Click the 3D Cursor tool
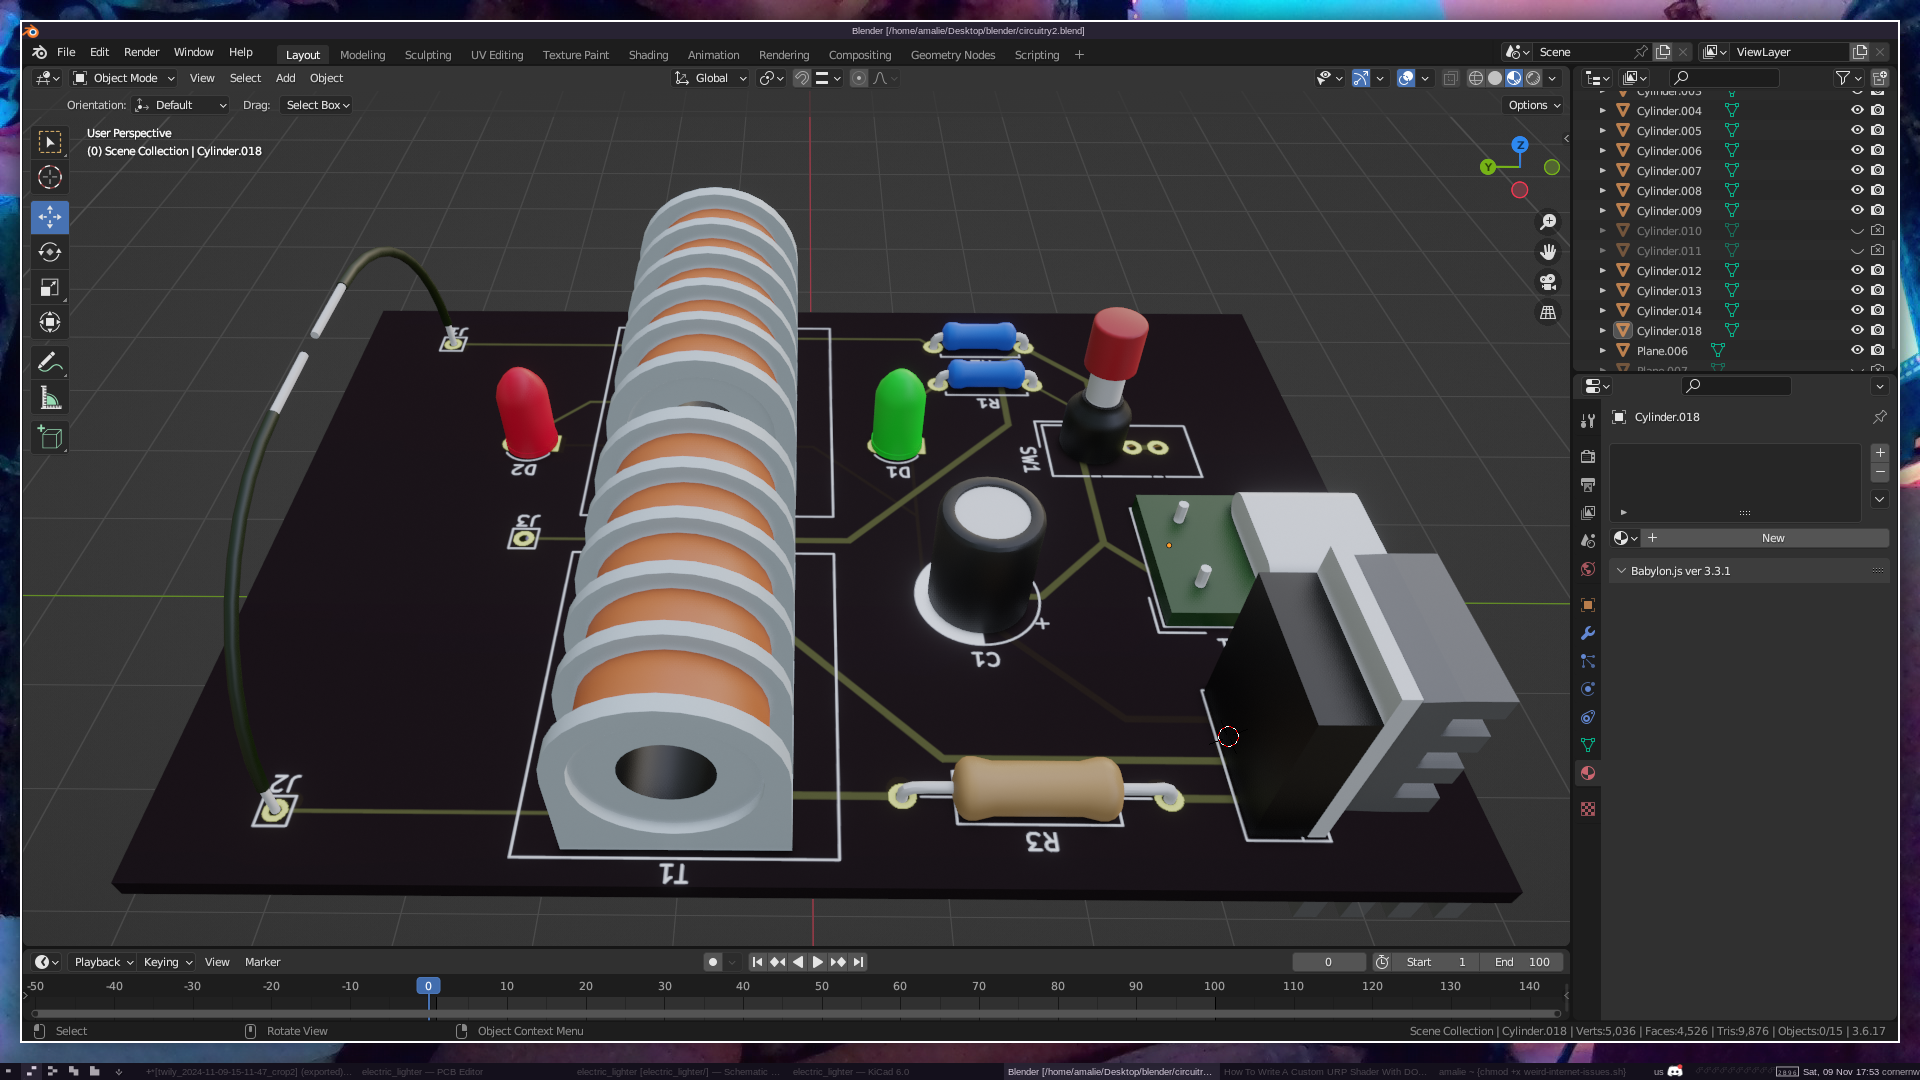The image size is (1920, 1080). pos(50,178)
